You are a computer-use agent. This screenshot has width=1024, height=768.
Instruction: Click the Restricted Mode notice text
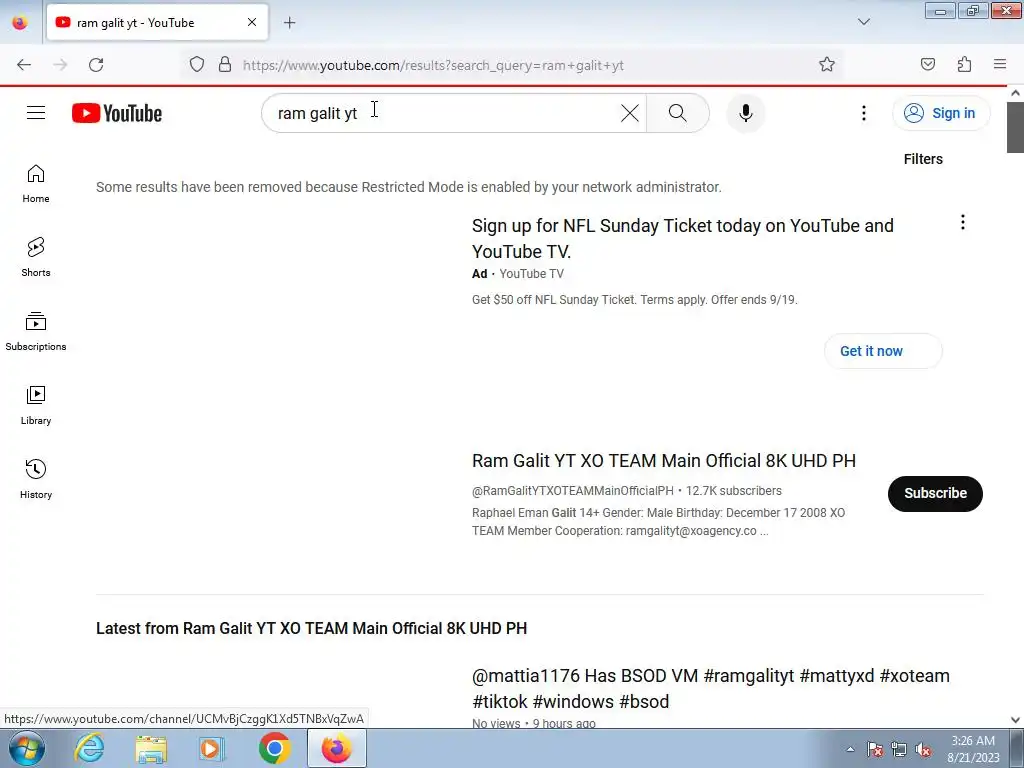pyautogui.click(x=409, y=187)
